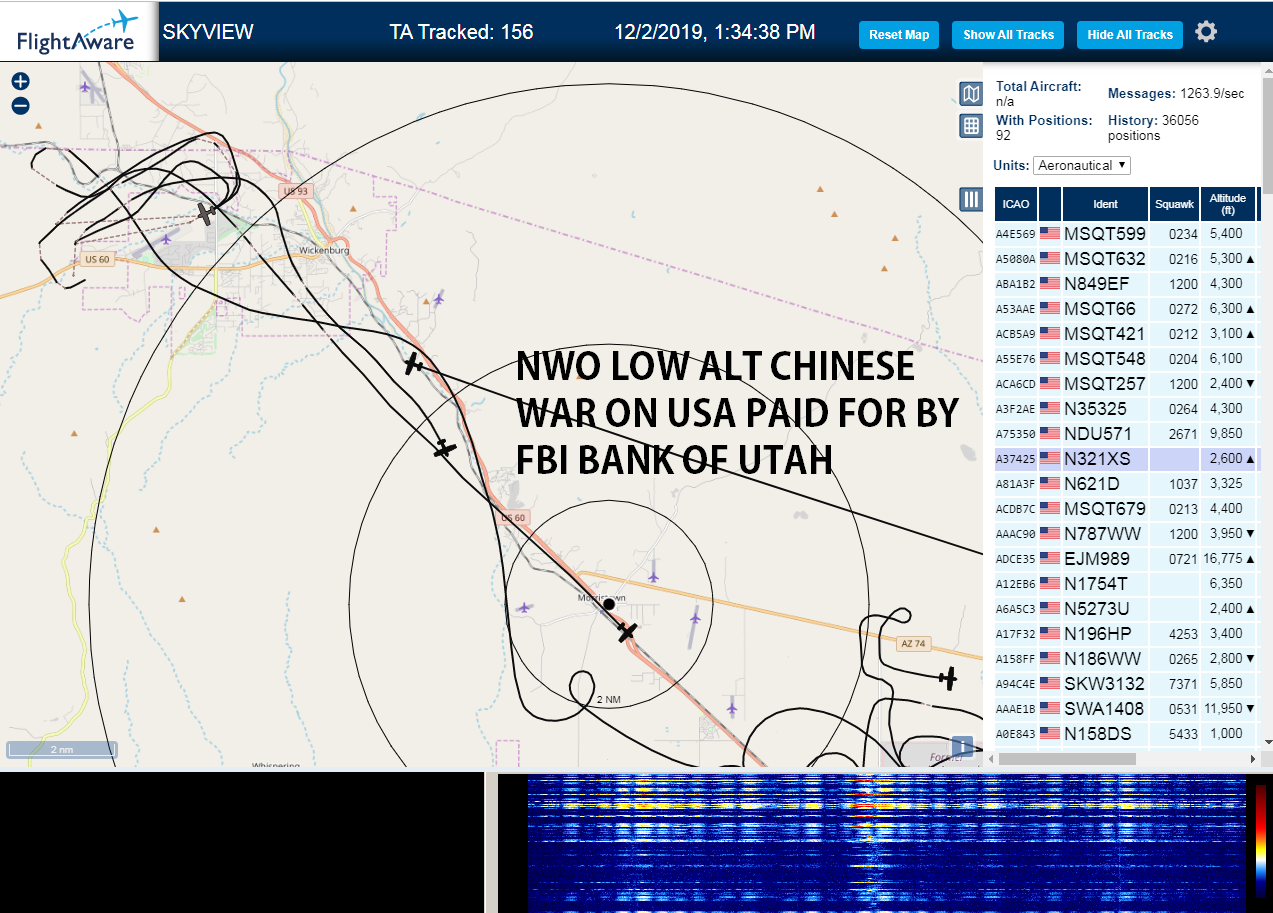
Task: Click Hide All Tracks button
Action: [x=1130, y=35]
